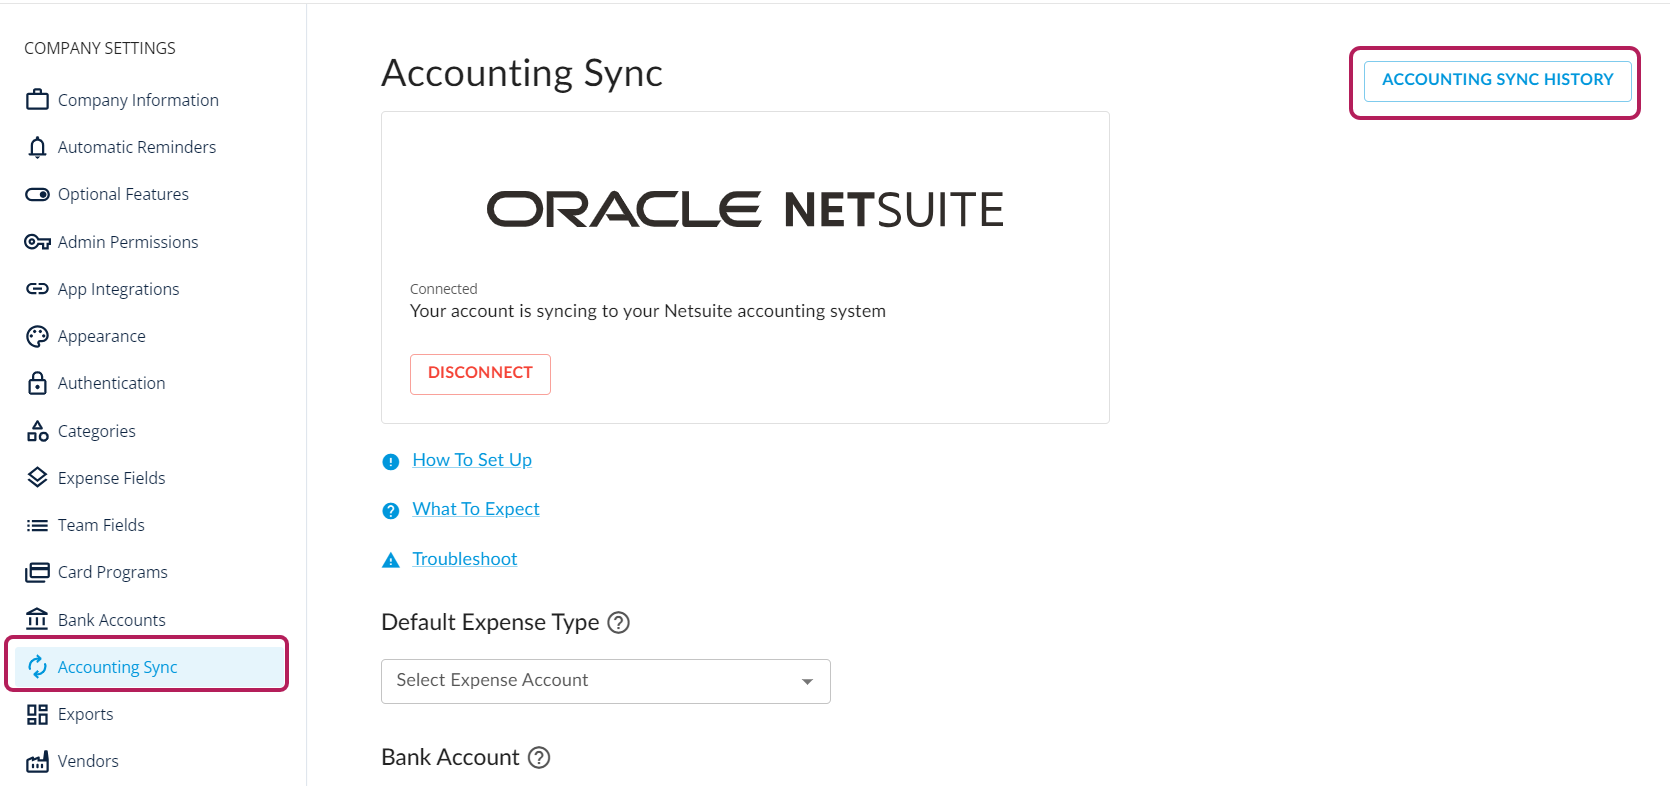This screenshot has width=1670, height=786.
Task: Open the How To Set Up link
Action: 472,460
